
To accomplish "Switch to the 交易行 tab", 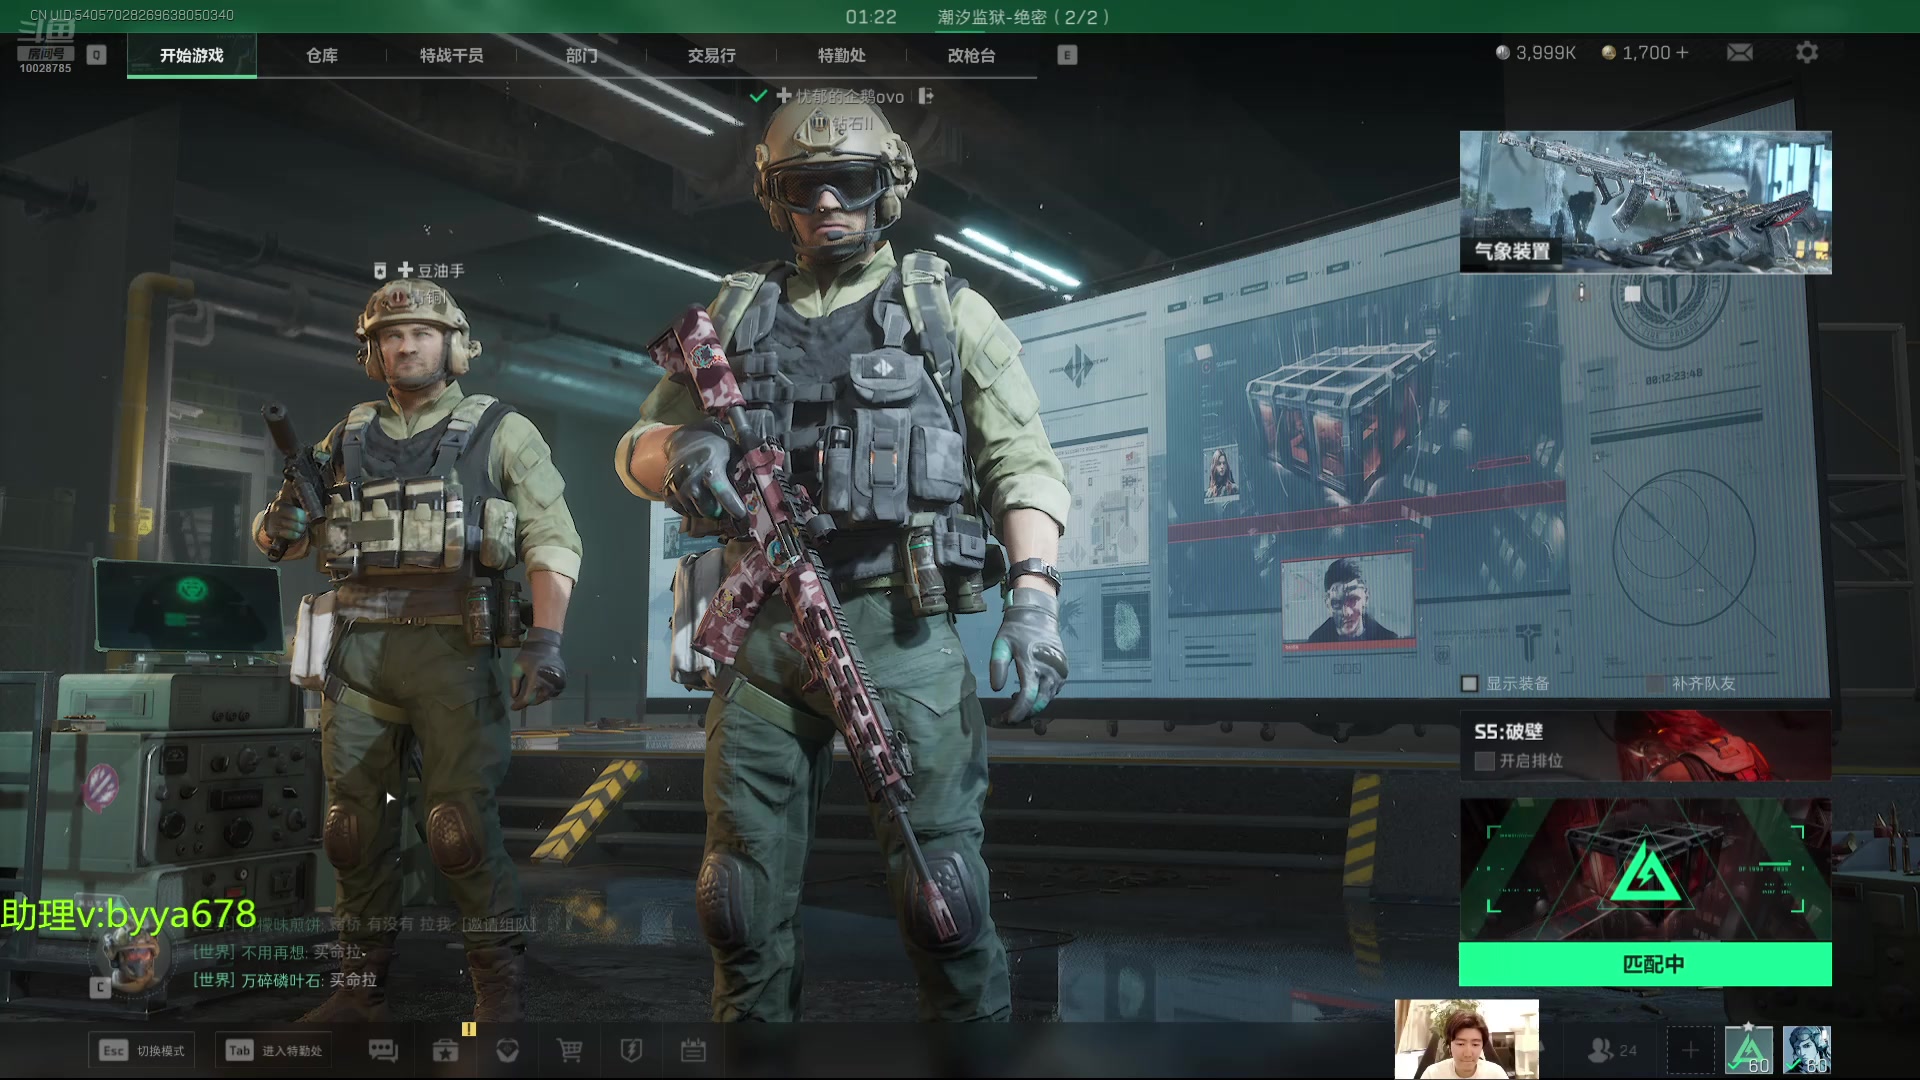I will (711, 55).
